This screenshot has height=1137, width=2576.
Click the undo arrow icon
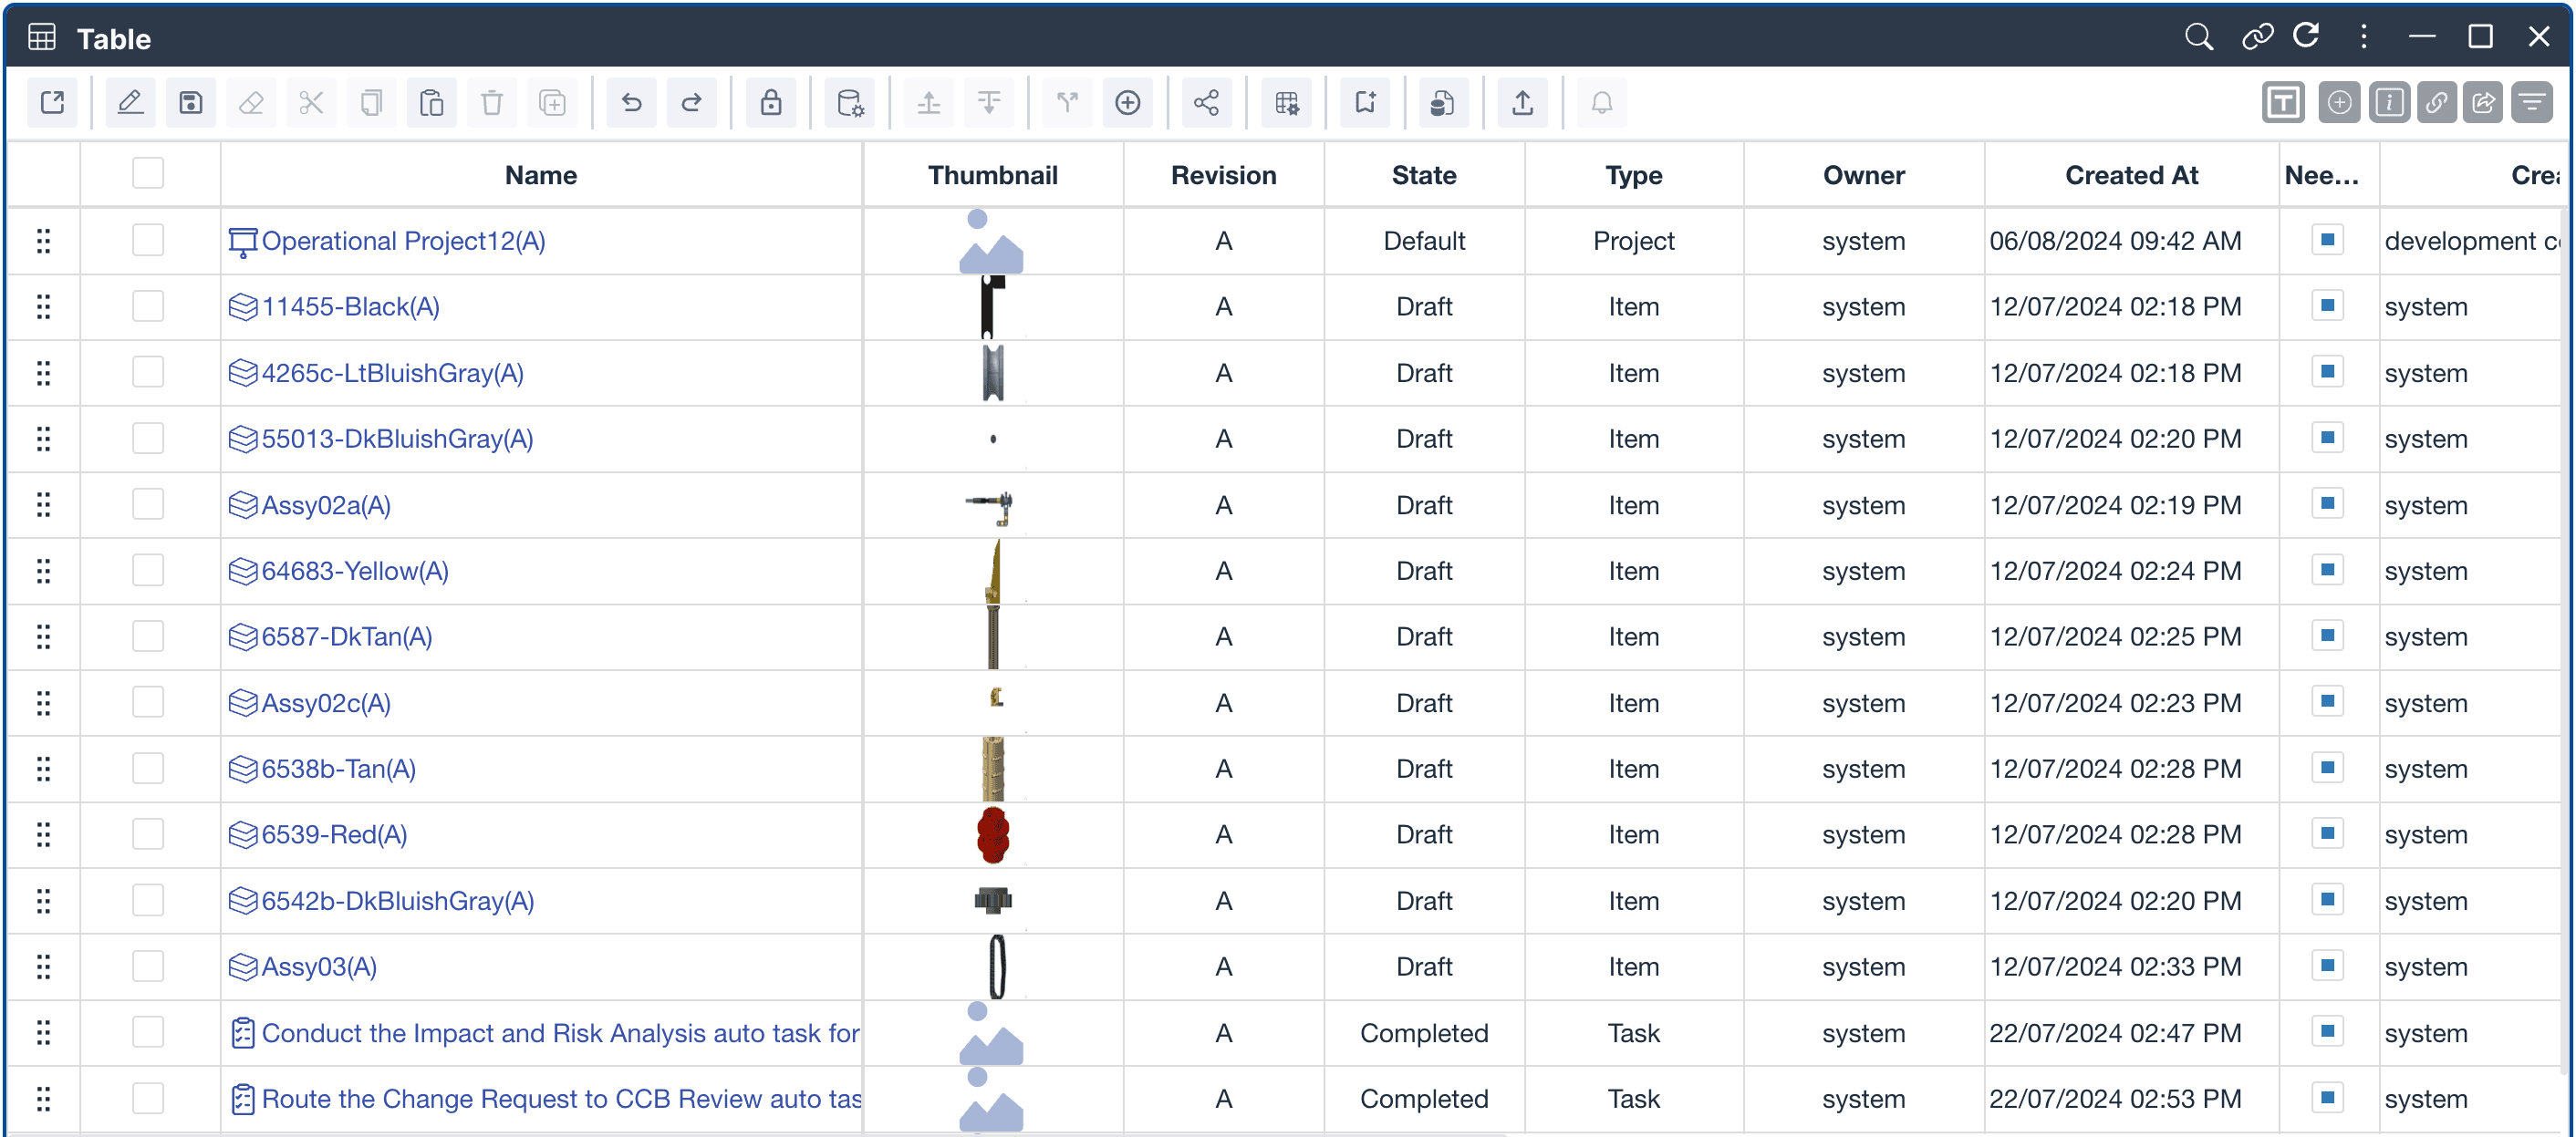[631, 102]
